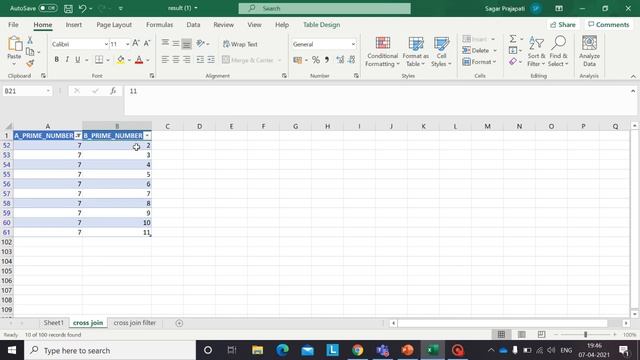Click Analyze Data
This screenshot has height=360, width=640.
(x=589, y=52)
